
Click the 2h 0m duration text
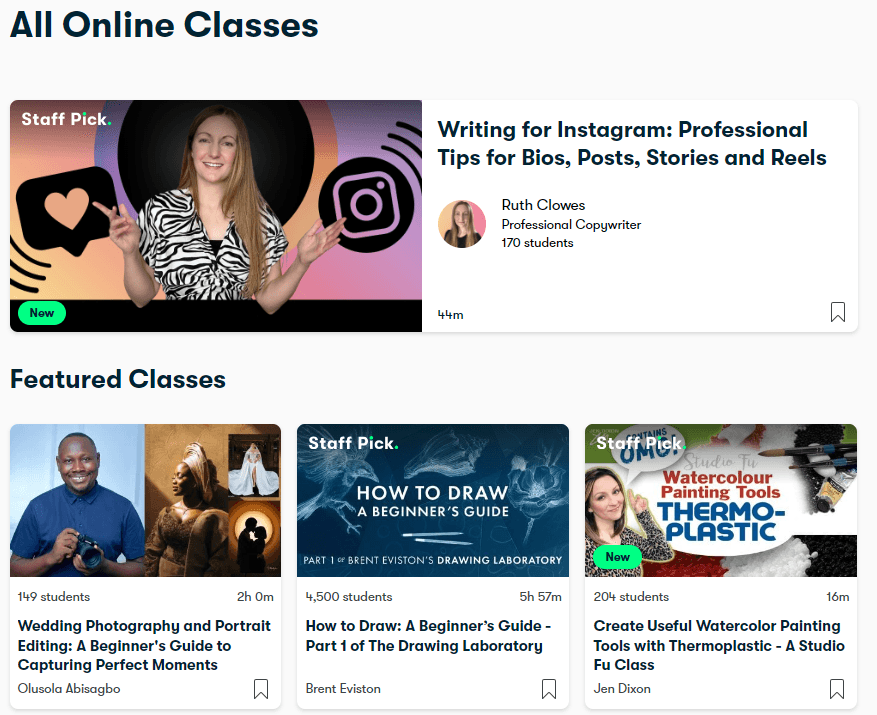tap(255, 597)
